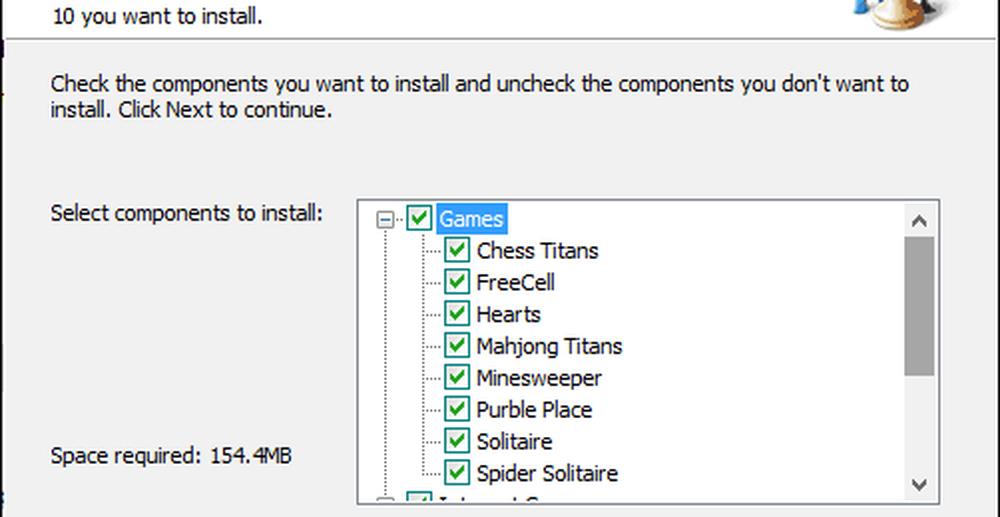Disable the Spider Solitaire checkbox
This screenshot has height=517, width=1000.
click(457, 473)
